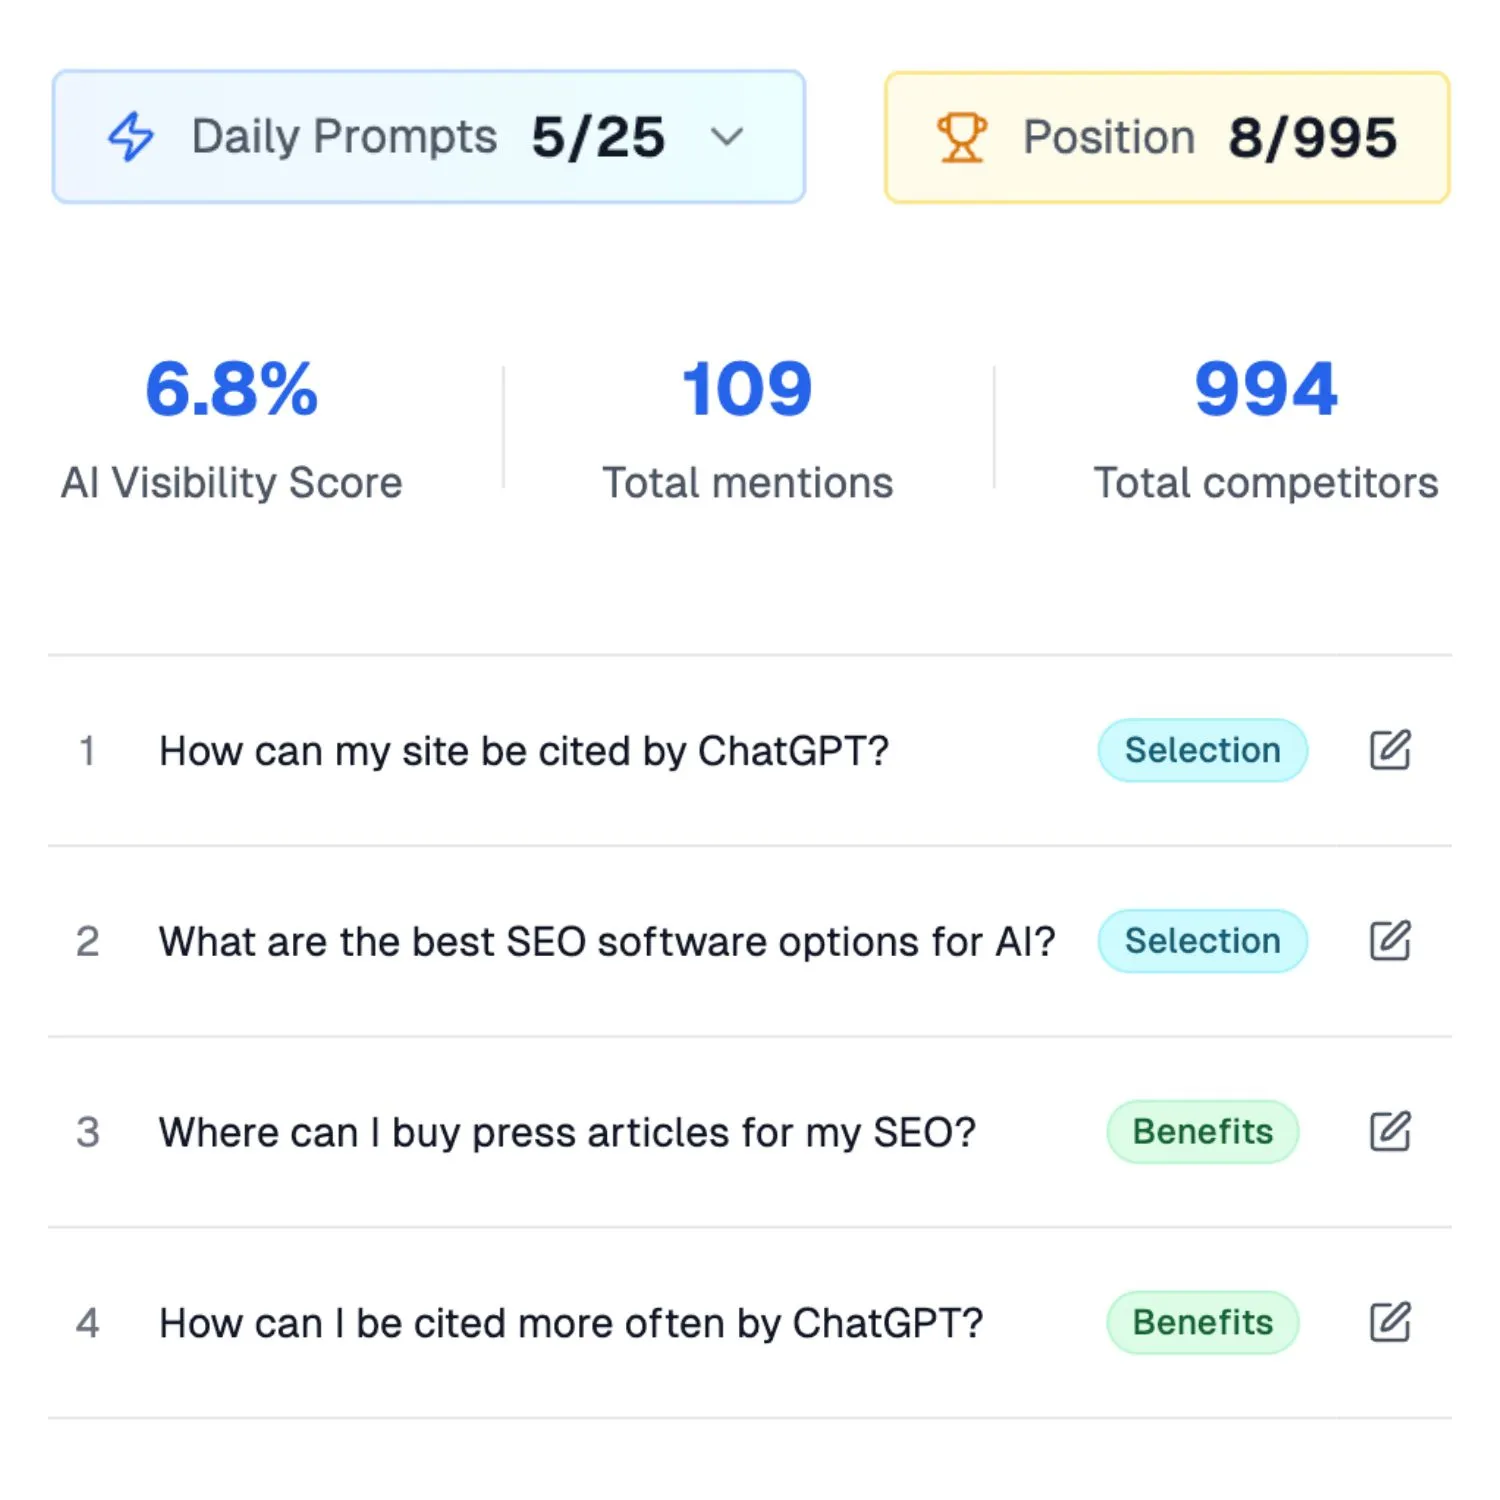Image resolution: width=1500 pixels, height=1500 pixels.
Task: Click the edit icon on prompt 4
Action: [1389, 1322]
